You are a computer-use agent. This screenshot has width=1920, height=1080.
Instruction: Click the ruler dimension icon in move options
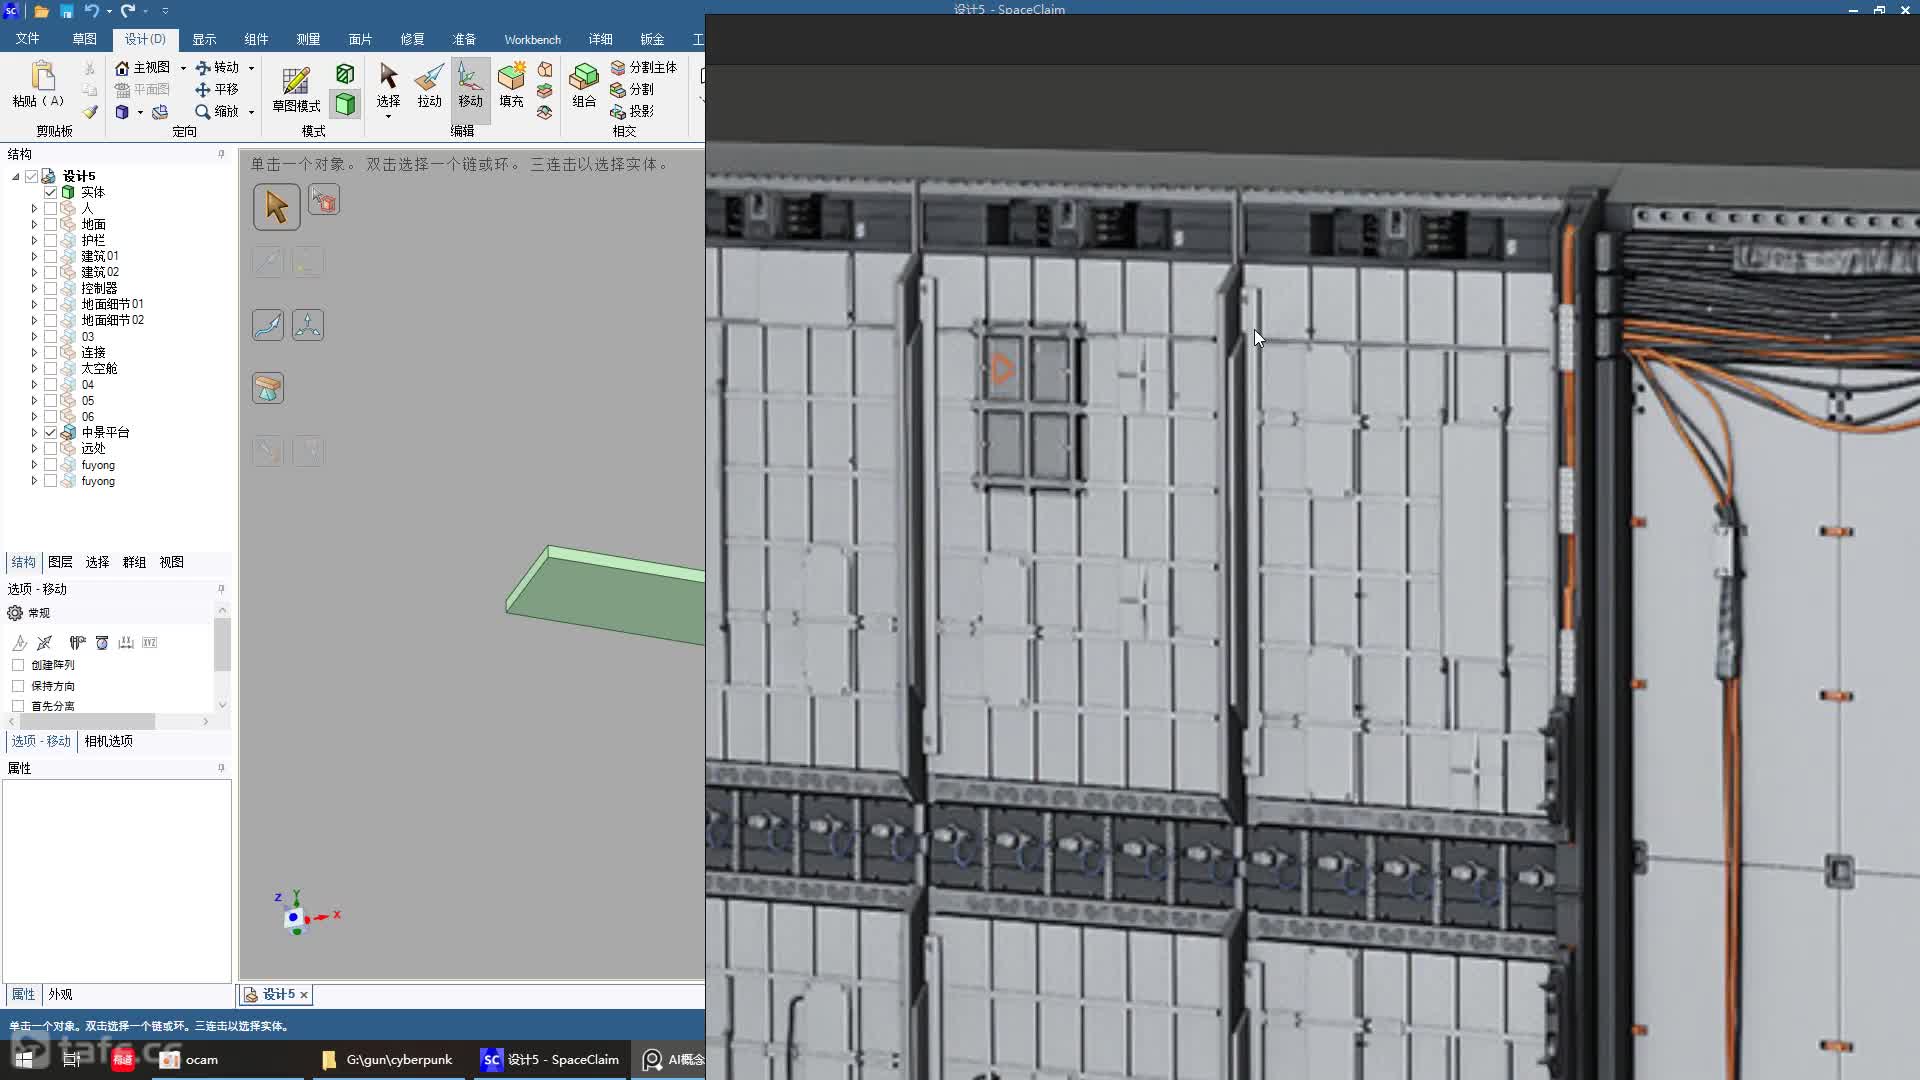click(126, 642)
